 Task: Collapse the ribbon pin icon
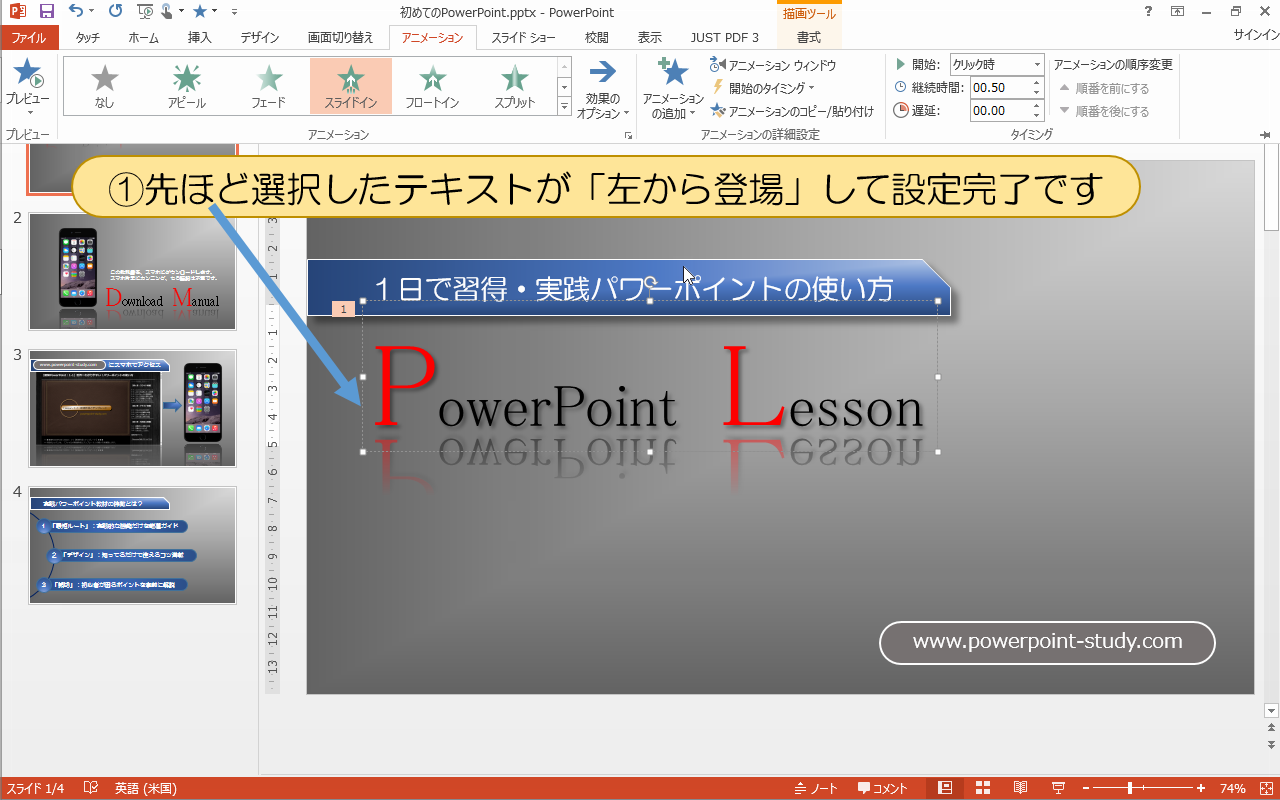(1266, 134)
